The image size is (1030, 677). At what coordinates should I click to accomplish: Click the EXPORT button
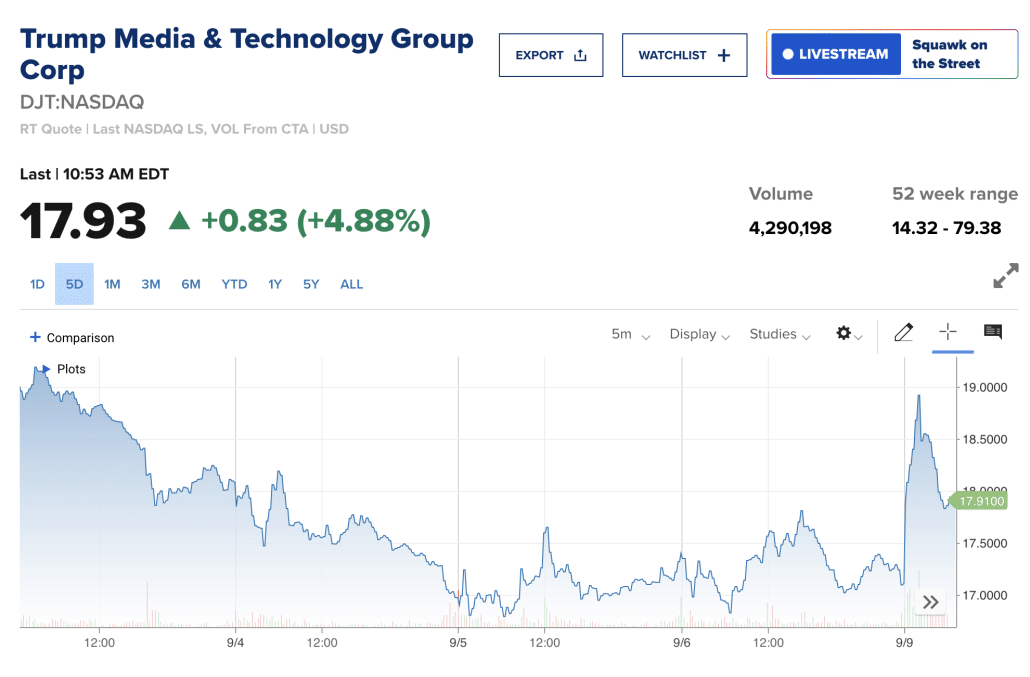(551, 55)
